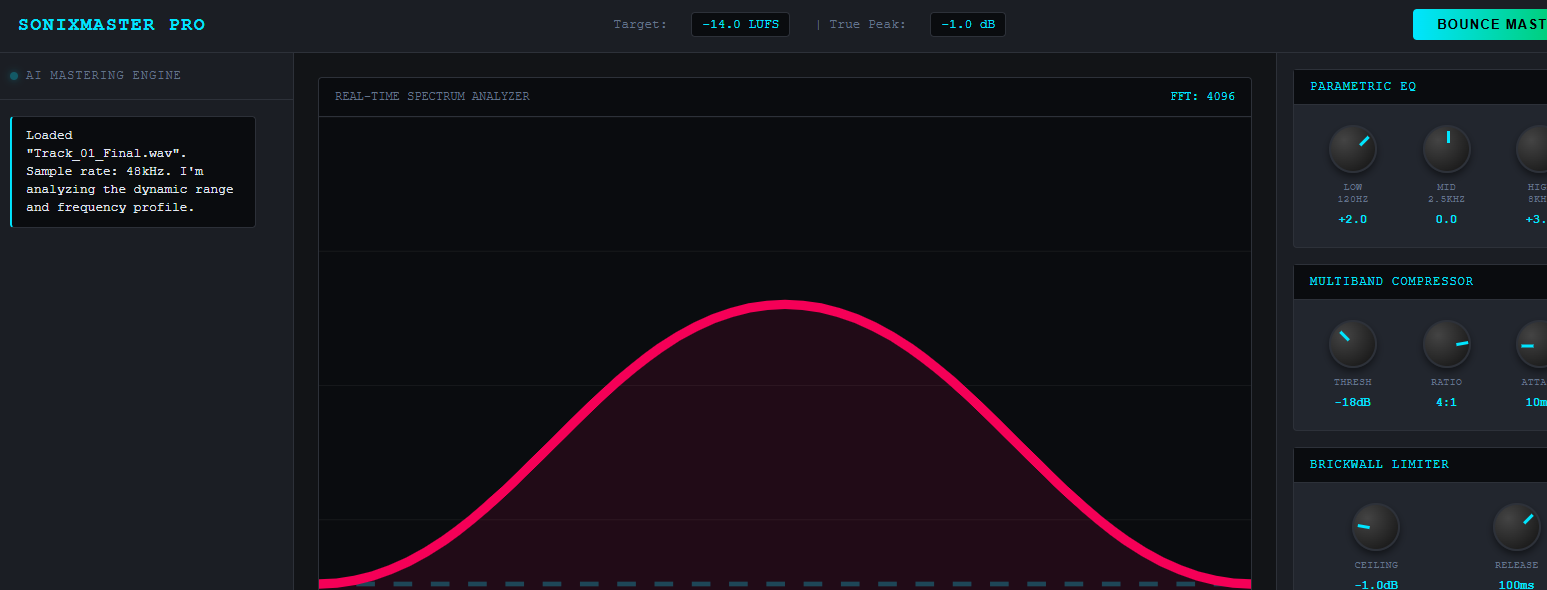Viewport: 1547px width, 590px height.
Task: Adjust the limiter Ceiling knob
Action: coord(1376,527)
